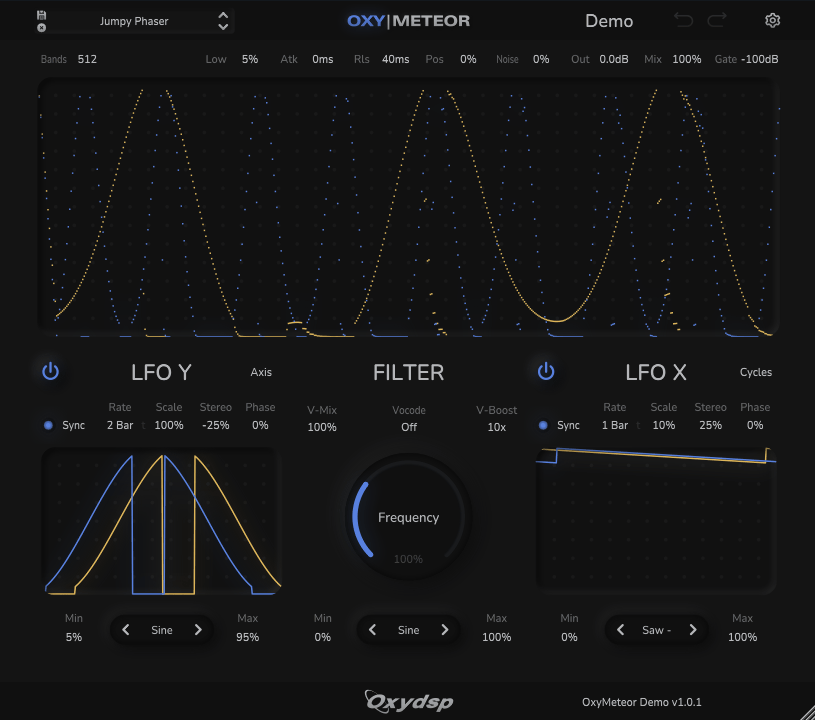Click the save preset floppy icon

[42, 15]
